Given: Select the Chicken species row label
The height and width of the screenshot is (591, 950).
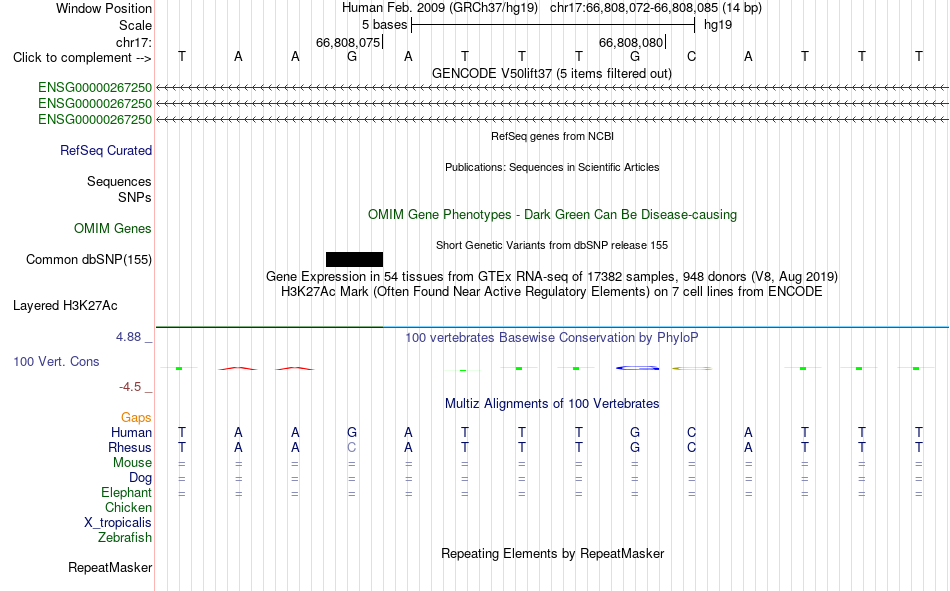Looking at the screenshot, I should click(128, 507).
